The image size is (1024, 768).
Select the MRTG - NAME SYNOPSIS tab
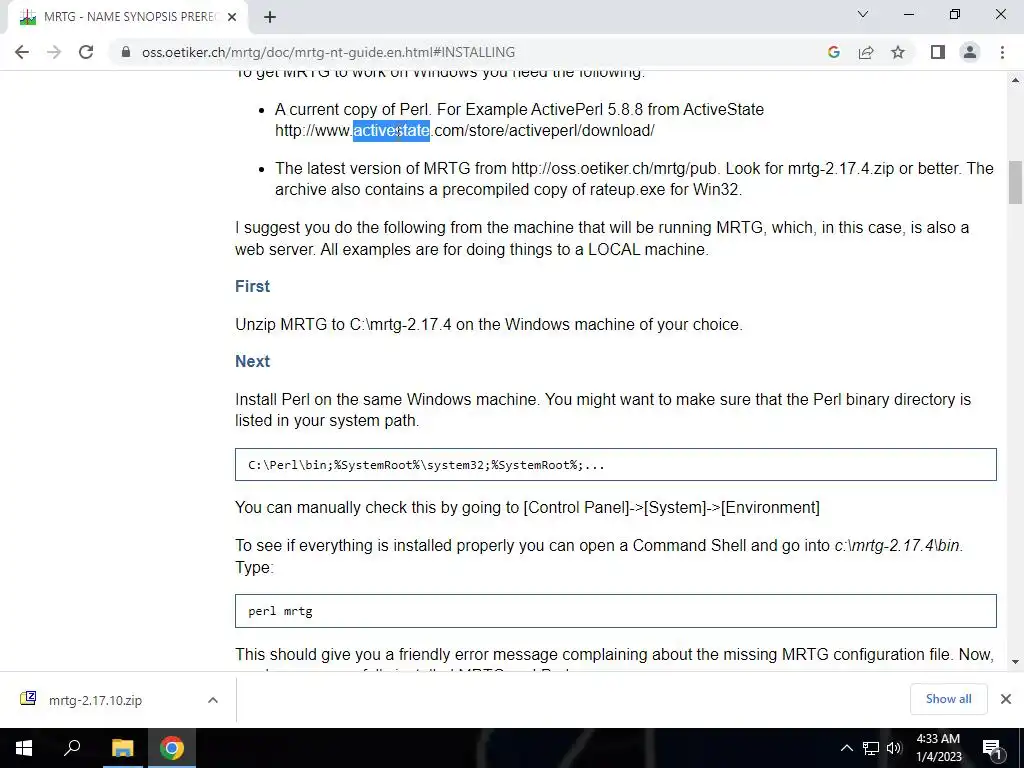tap(128, 17)
